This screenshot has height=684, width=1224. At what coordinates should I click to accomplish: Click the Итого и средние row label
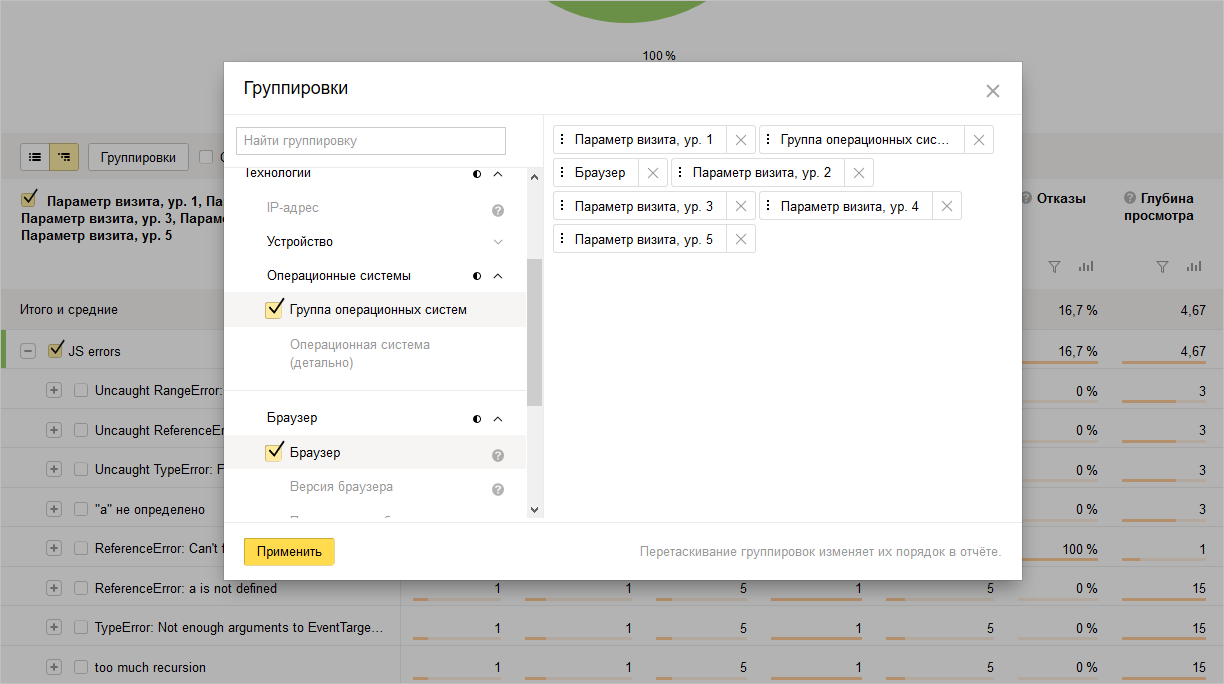[x=69, y=310]
